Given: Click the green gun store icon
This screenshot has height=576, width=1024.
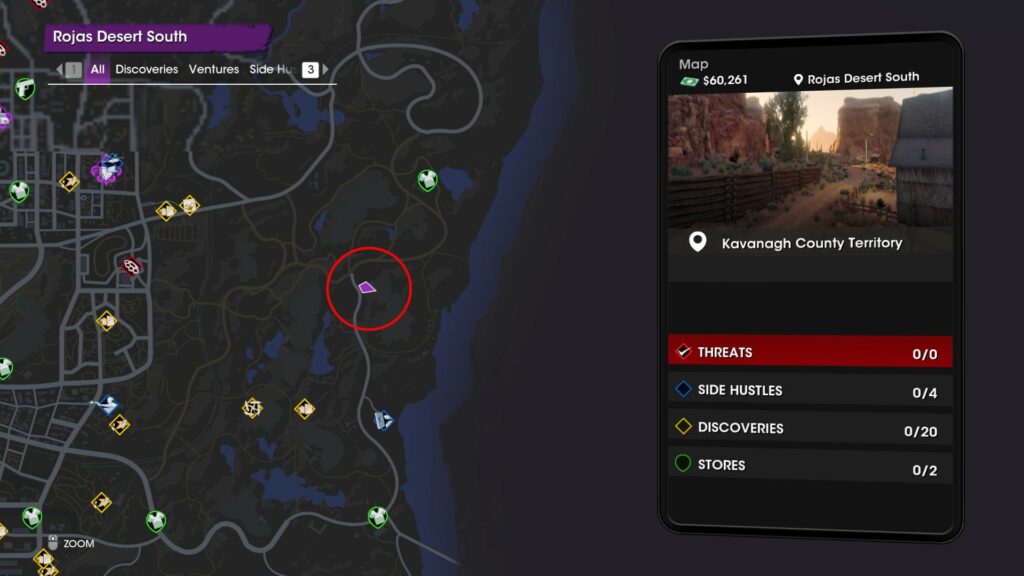Looking at the screenshot, I should 25,88.
